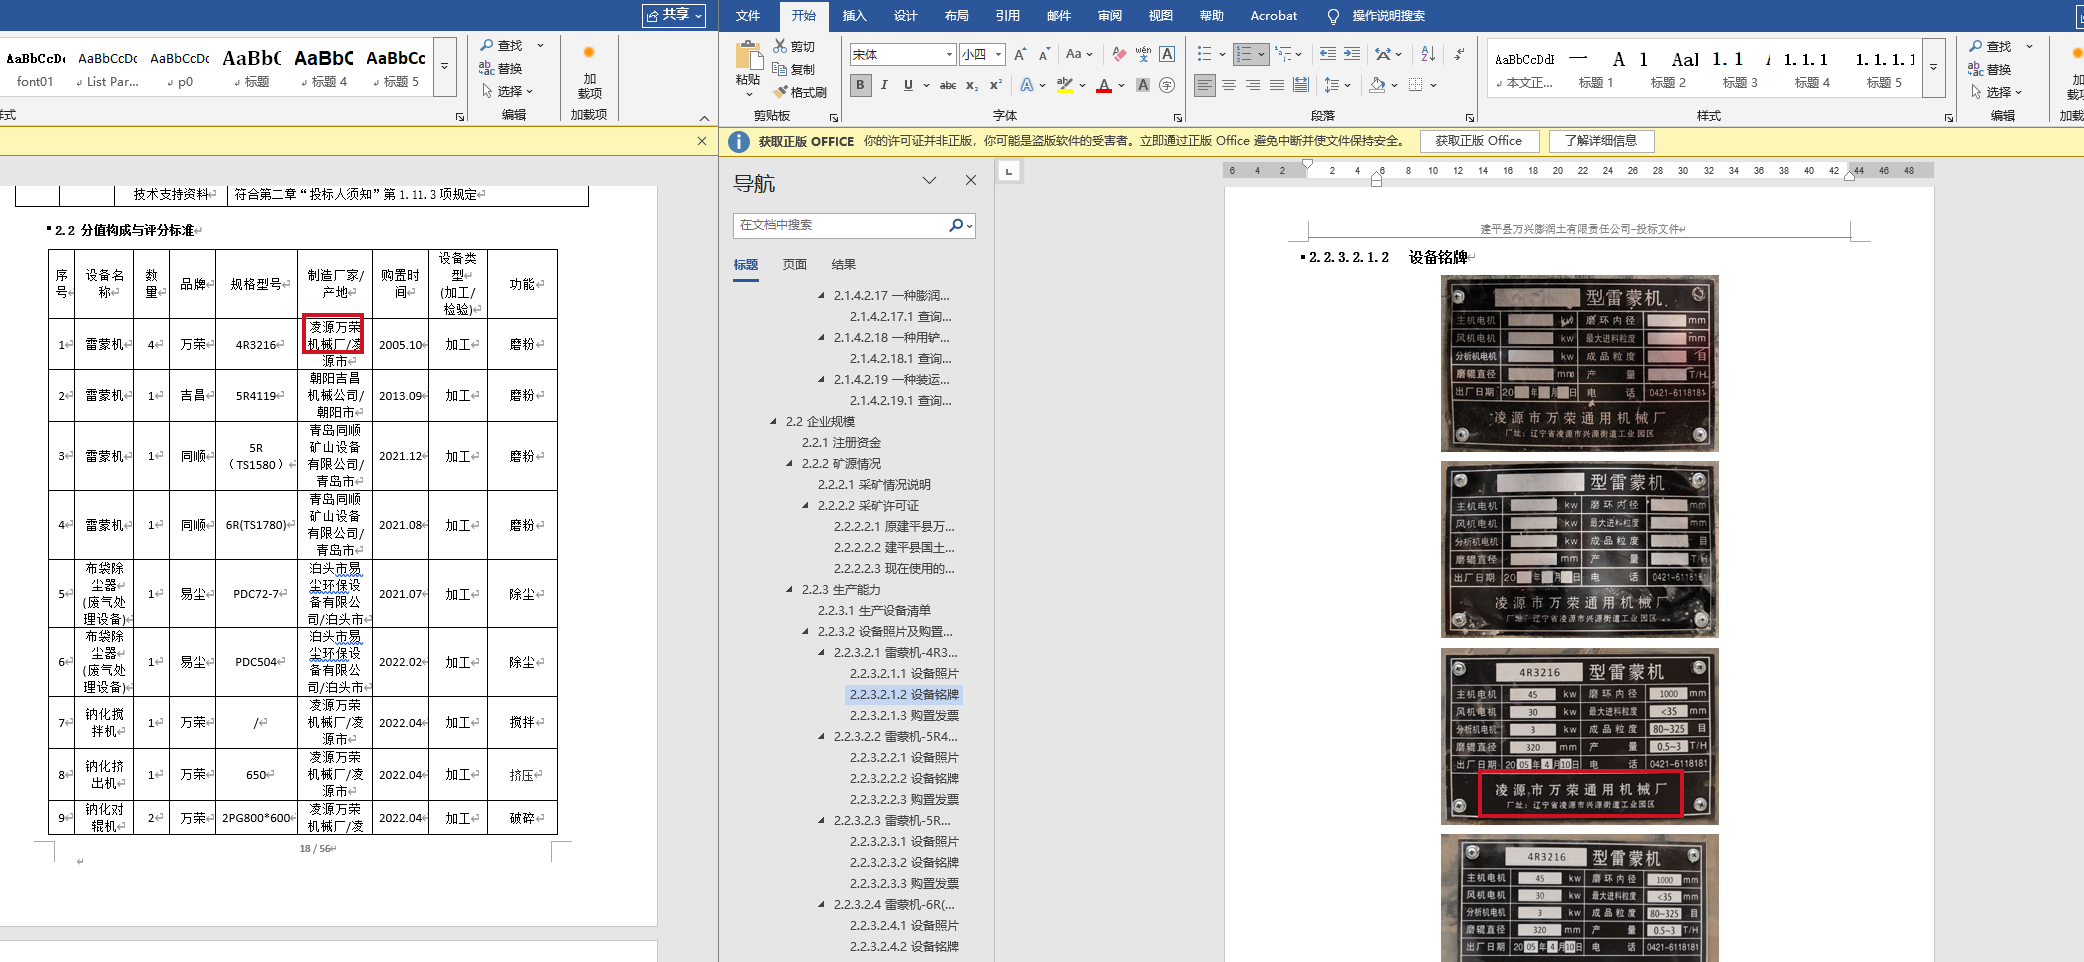Screen dimensions: 2084x962
Task: Click the Format Painter (格式刷) icon
Action: click(781, 92)
